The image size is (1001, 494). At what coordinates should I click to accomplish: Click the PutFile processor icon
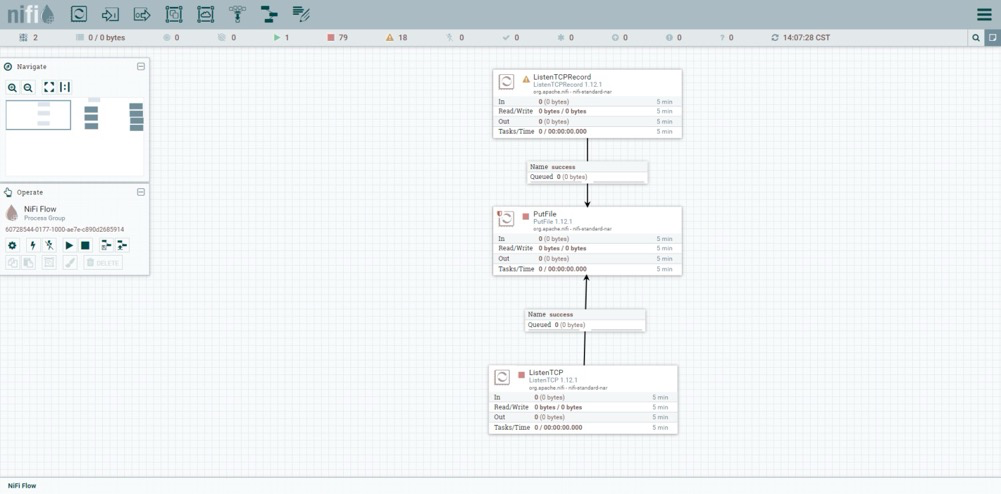[506, 218]
